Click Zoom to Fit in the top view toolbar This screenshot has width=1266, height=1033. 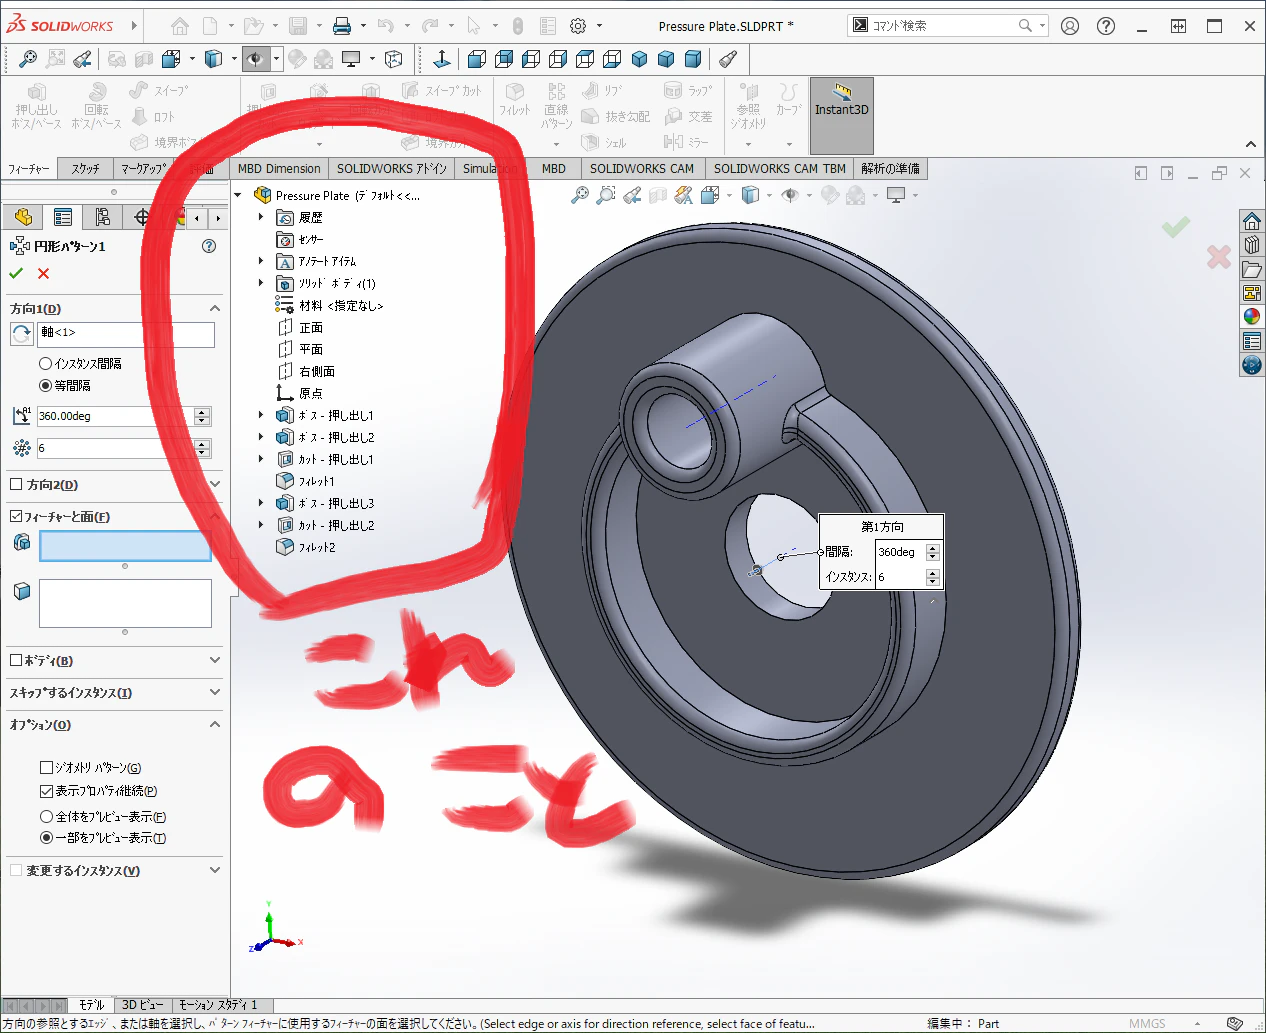(28, 60)
